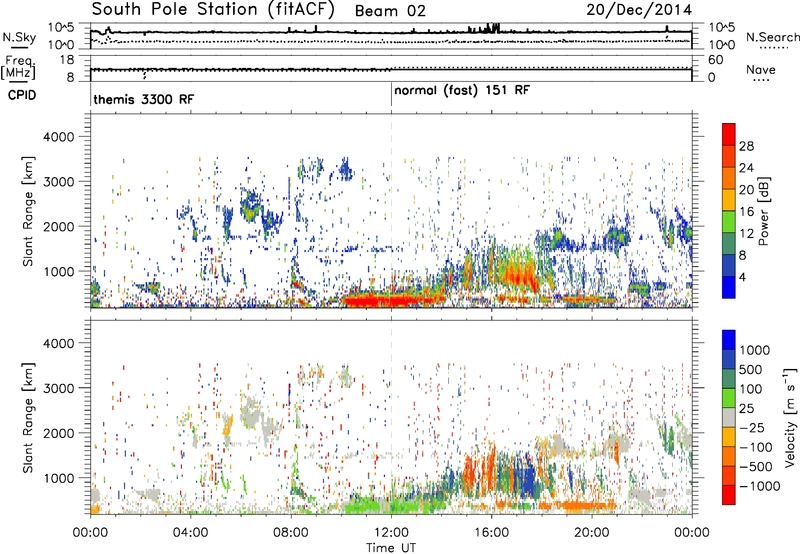Select the 'N.Search' legend label

click(772, 37)
